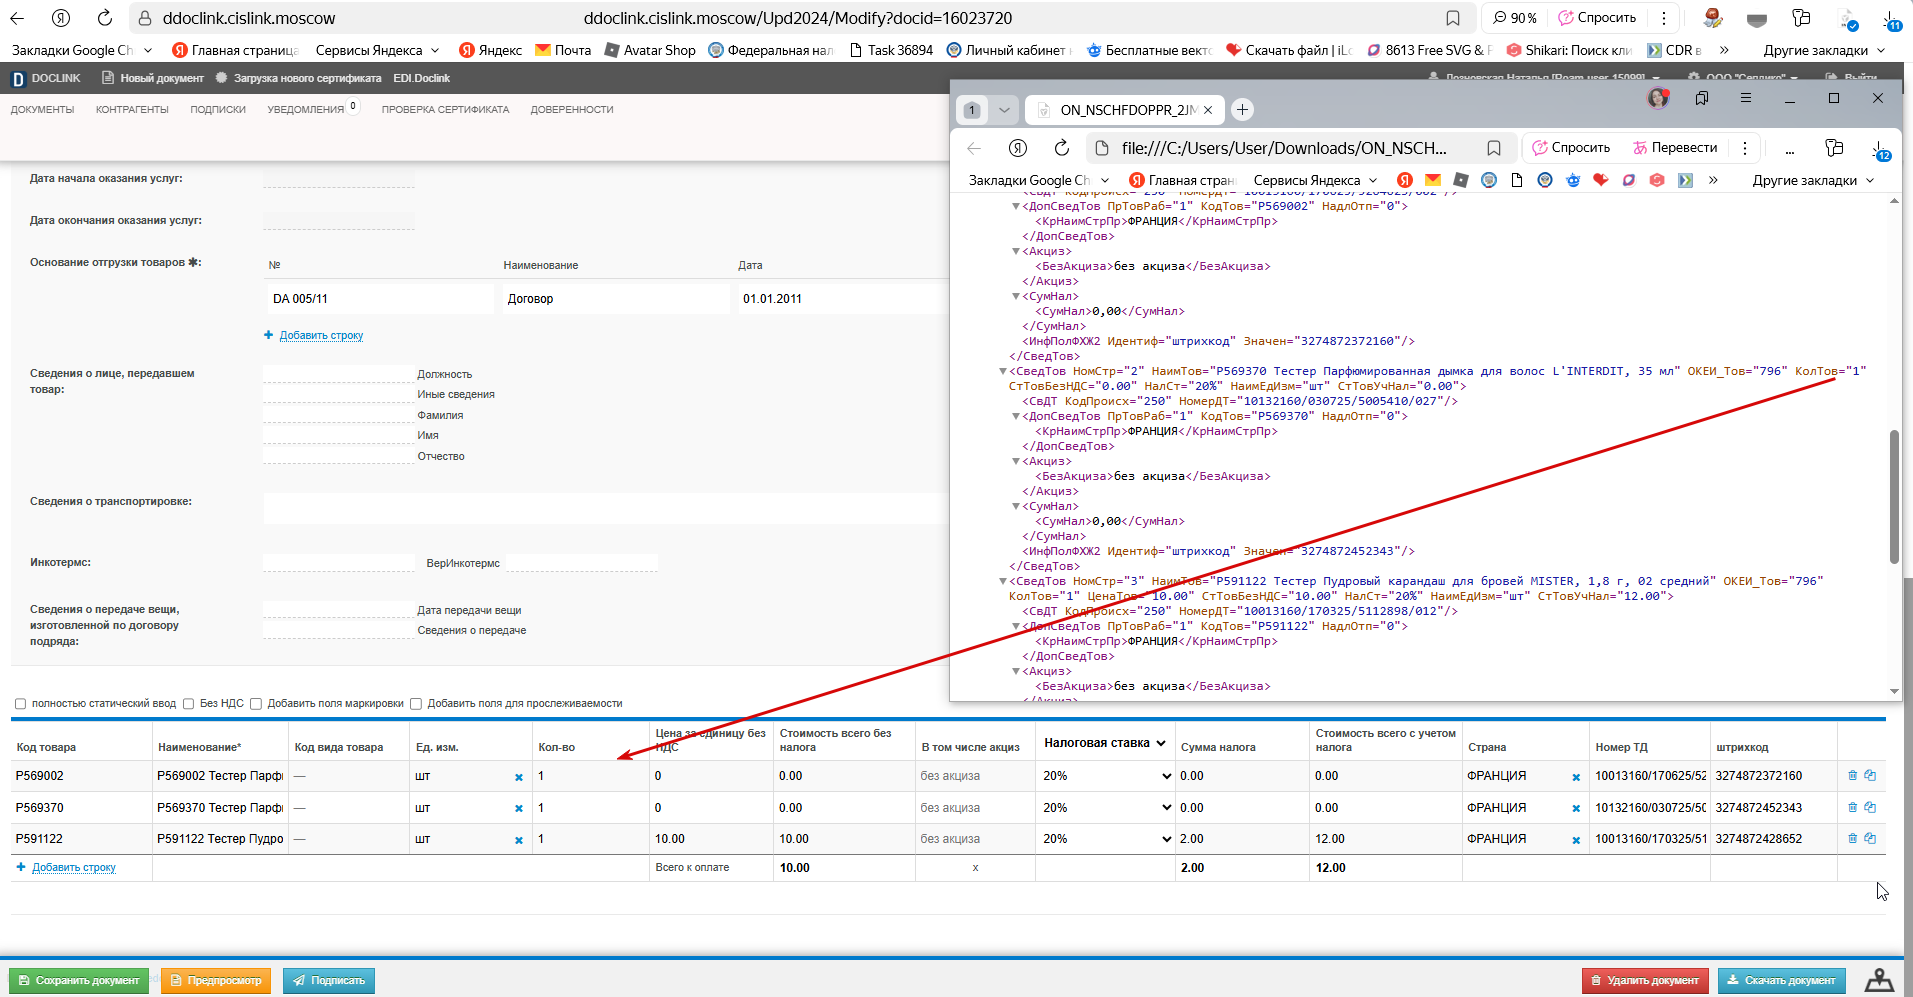Click 'Добавить строку' link below the goods table
The height and width of the screenshot is (997, 1913).
[x=74, y=868]
